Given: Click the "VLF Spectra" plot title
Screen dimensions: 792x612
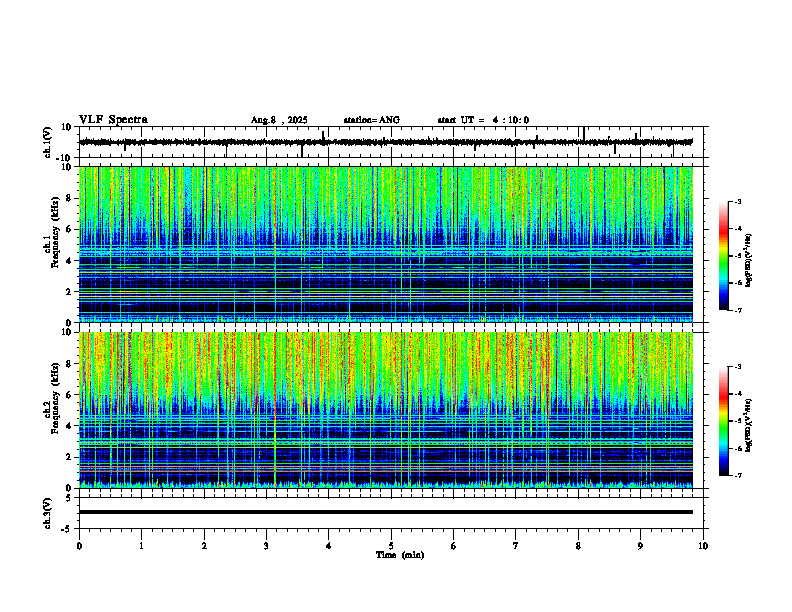Looking at the screenshot, I should (113, 120).
